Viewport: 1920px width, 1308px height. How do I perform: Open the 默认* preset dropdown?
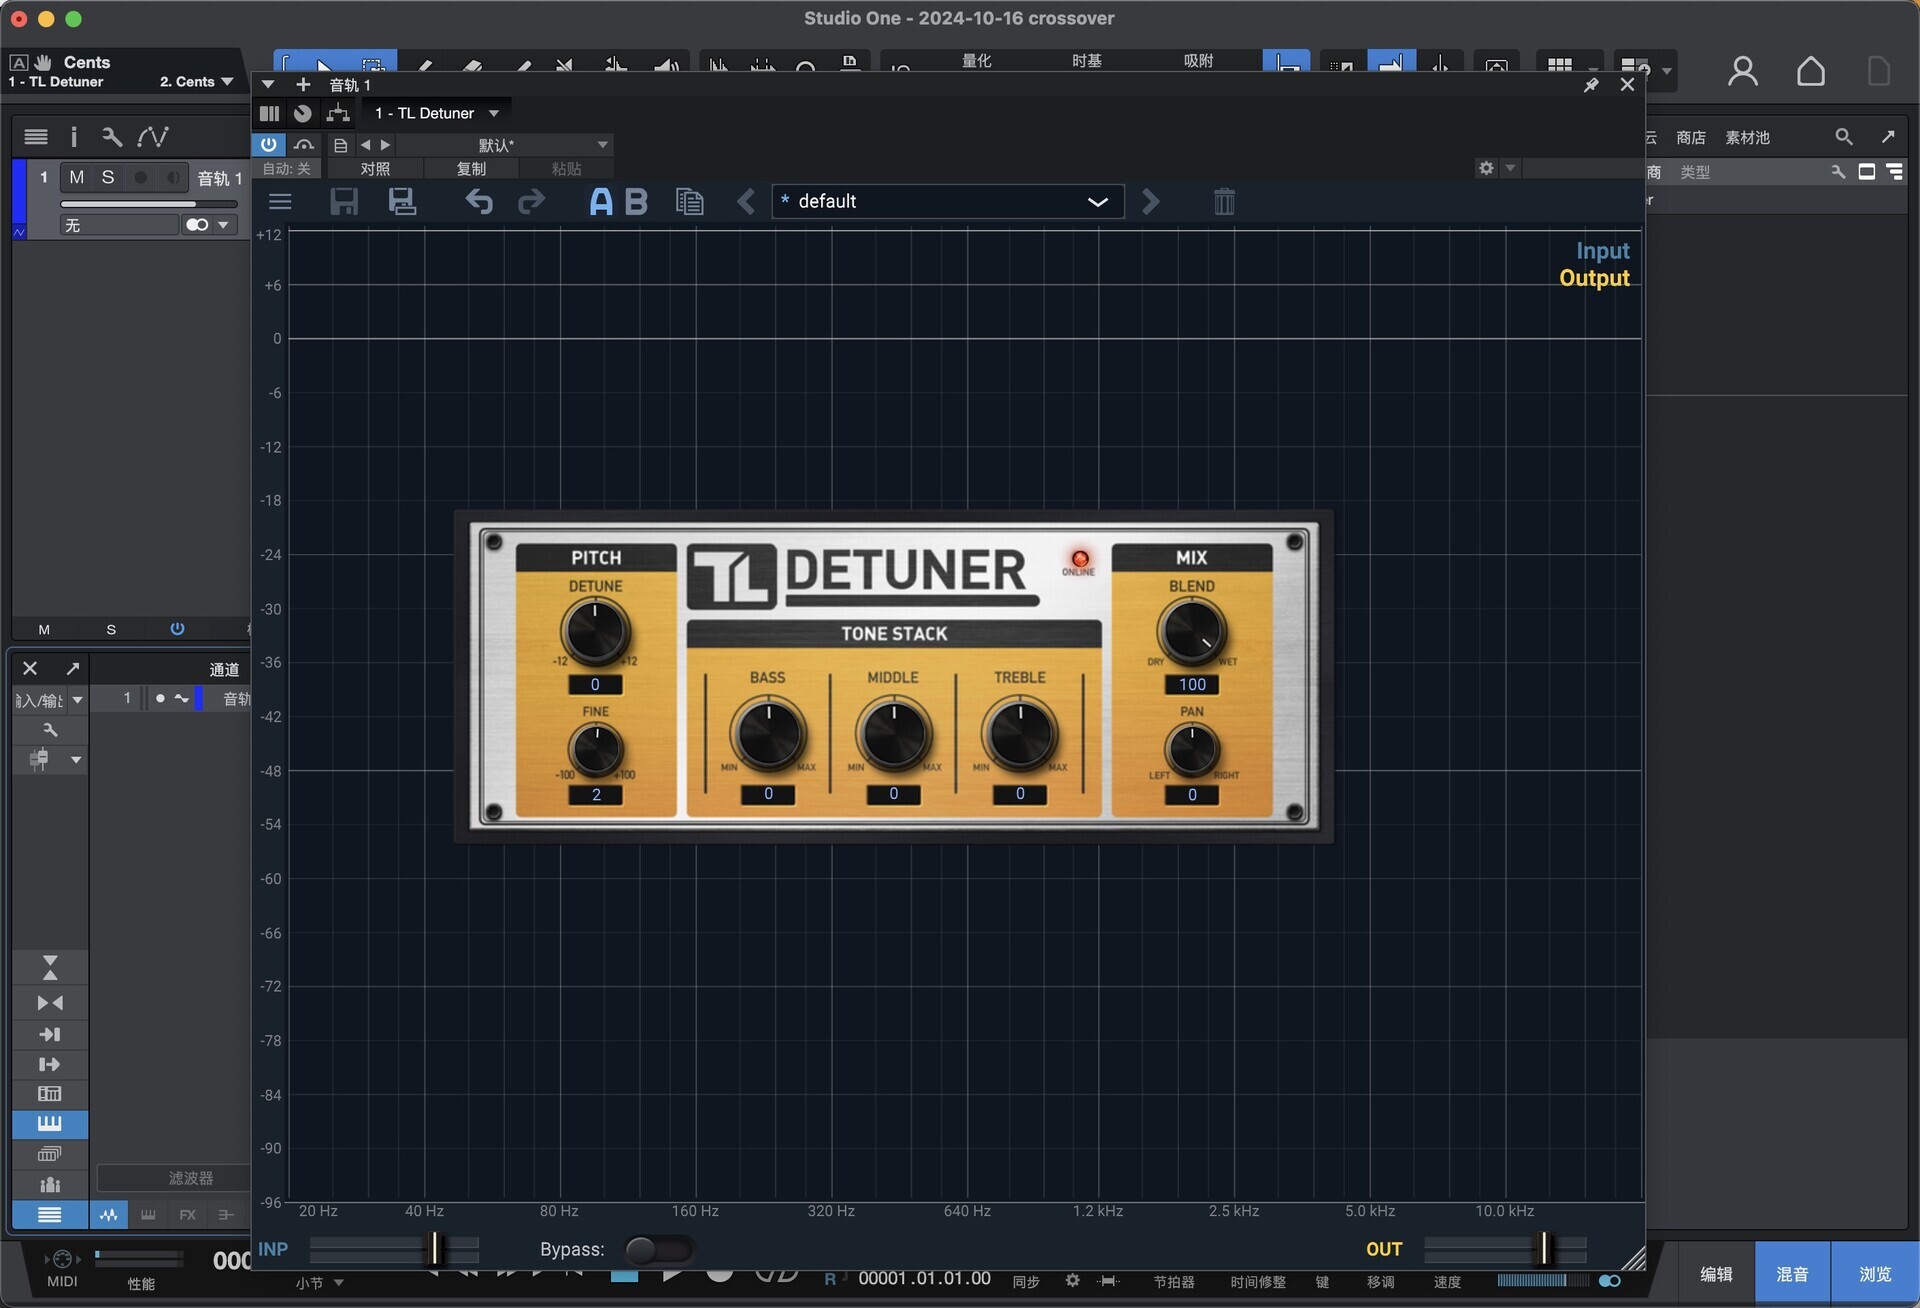(x=505, y=145)
